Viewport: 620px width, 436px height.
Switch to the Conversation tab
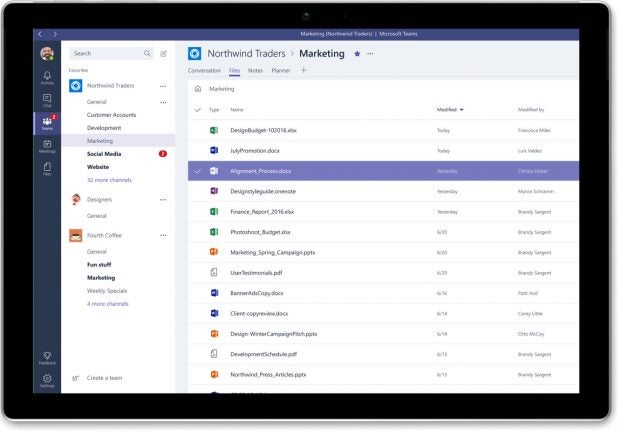click(204, 70)
